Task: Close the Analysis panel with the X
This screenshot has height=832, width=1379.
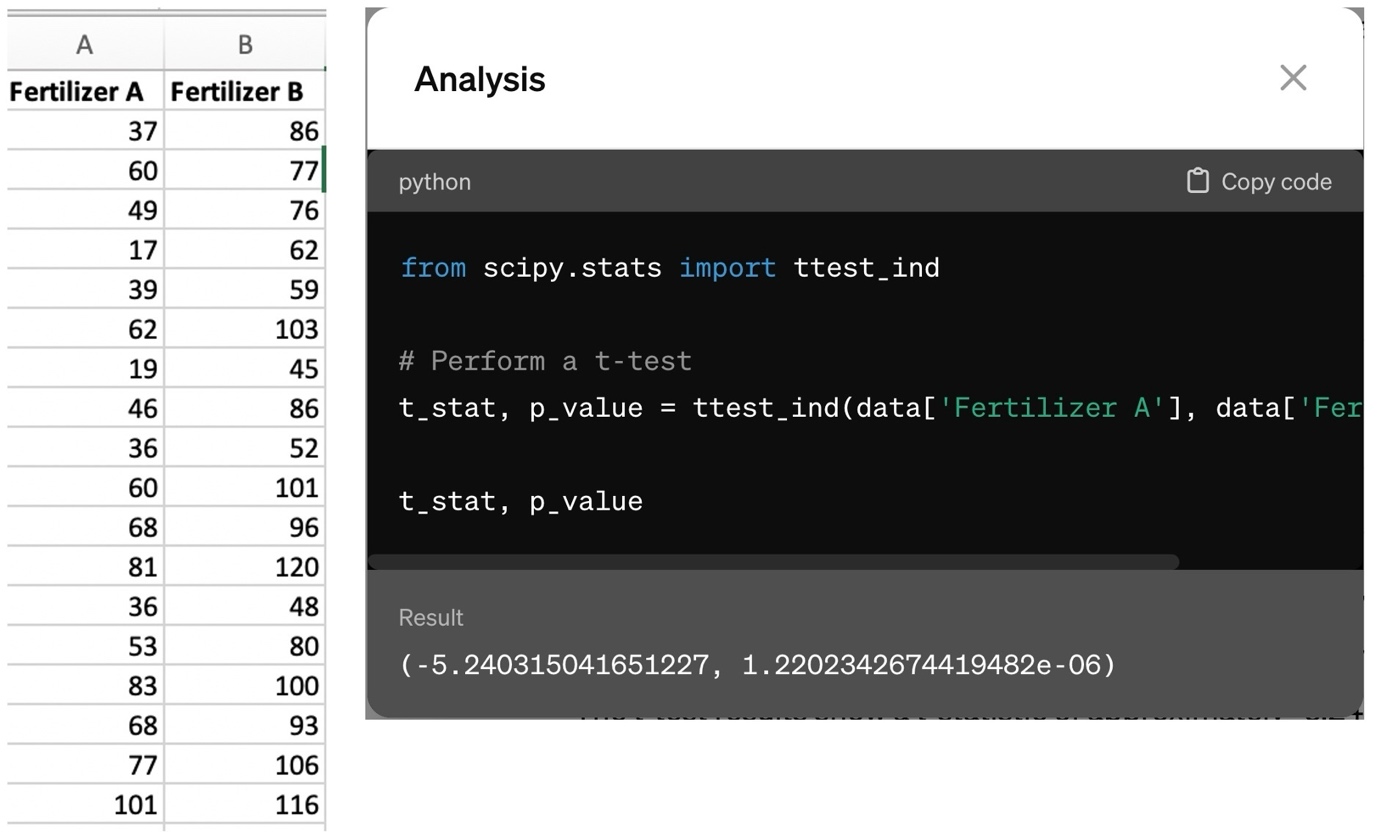Action: tap(1292, 78)
